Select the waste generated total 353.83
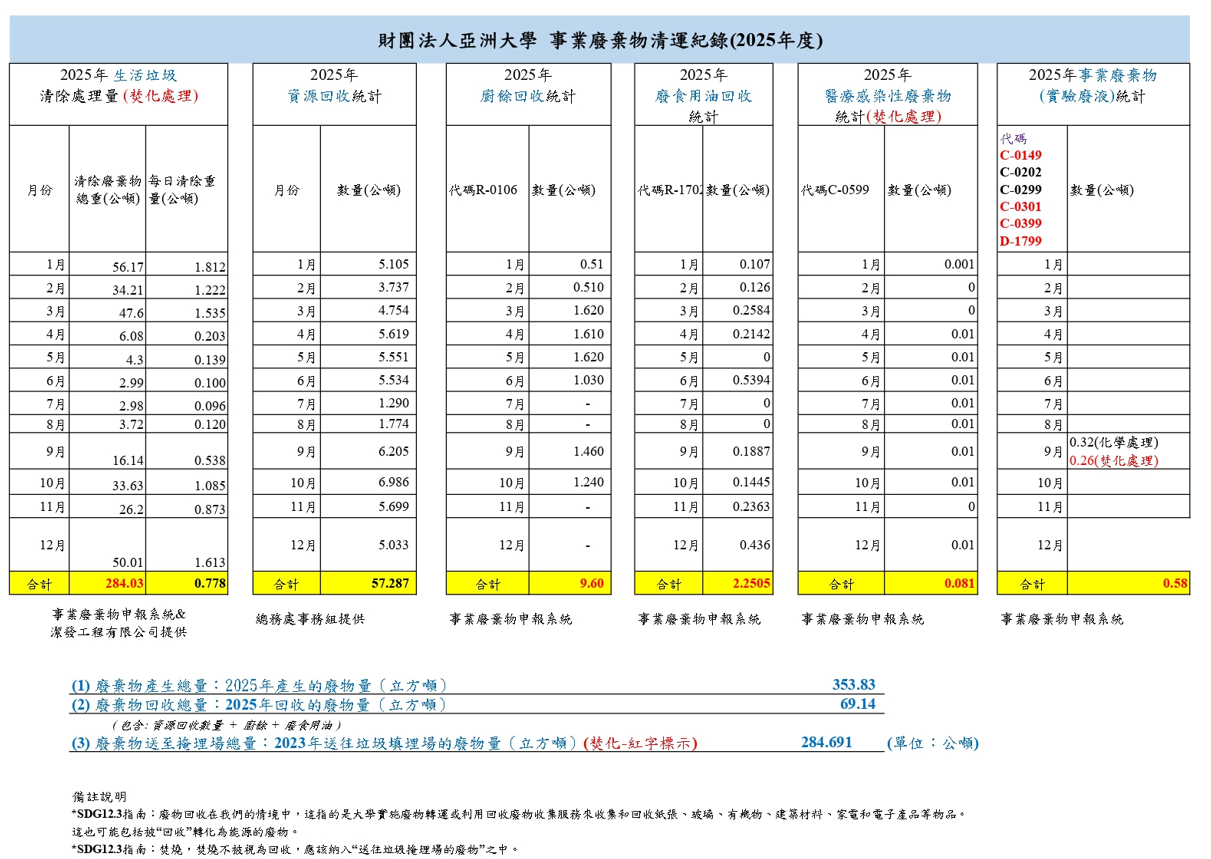Viewport: 1211px width, 859px height. tap(854, 685)
